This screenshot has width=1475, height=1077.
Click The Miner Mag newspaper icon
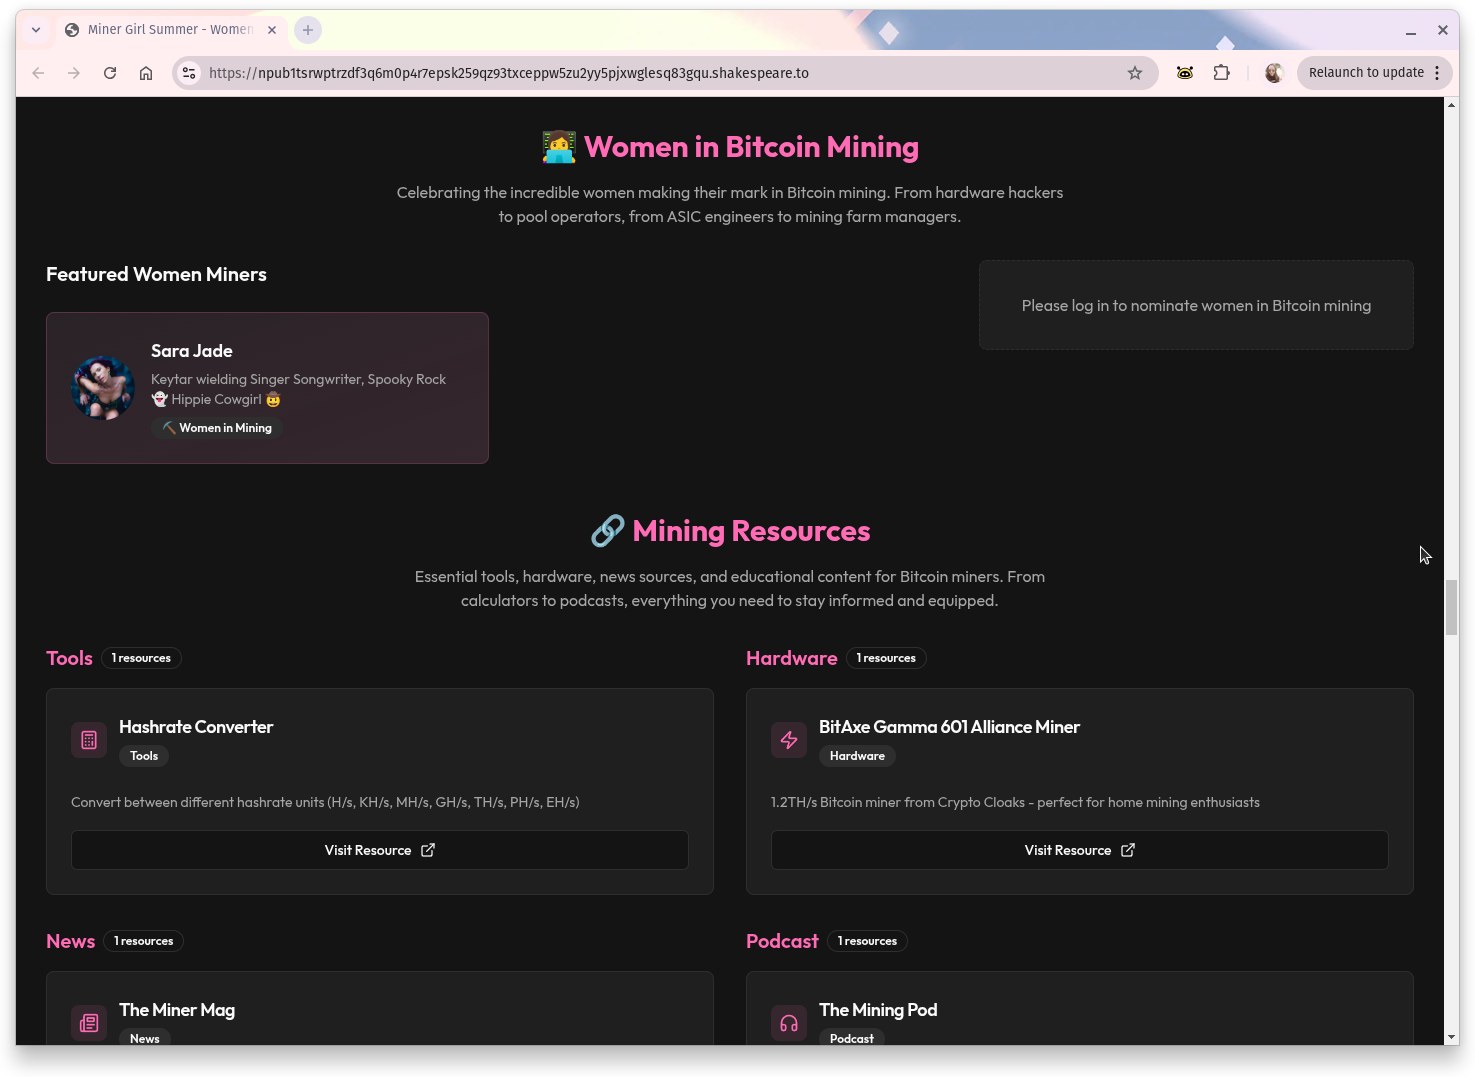coord(89,1022)
